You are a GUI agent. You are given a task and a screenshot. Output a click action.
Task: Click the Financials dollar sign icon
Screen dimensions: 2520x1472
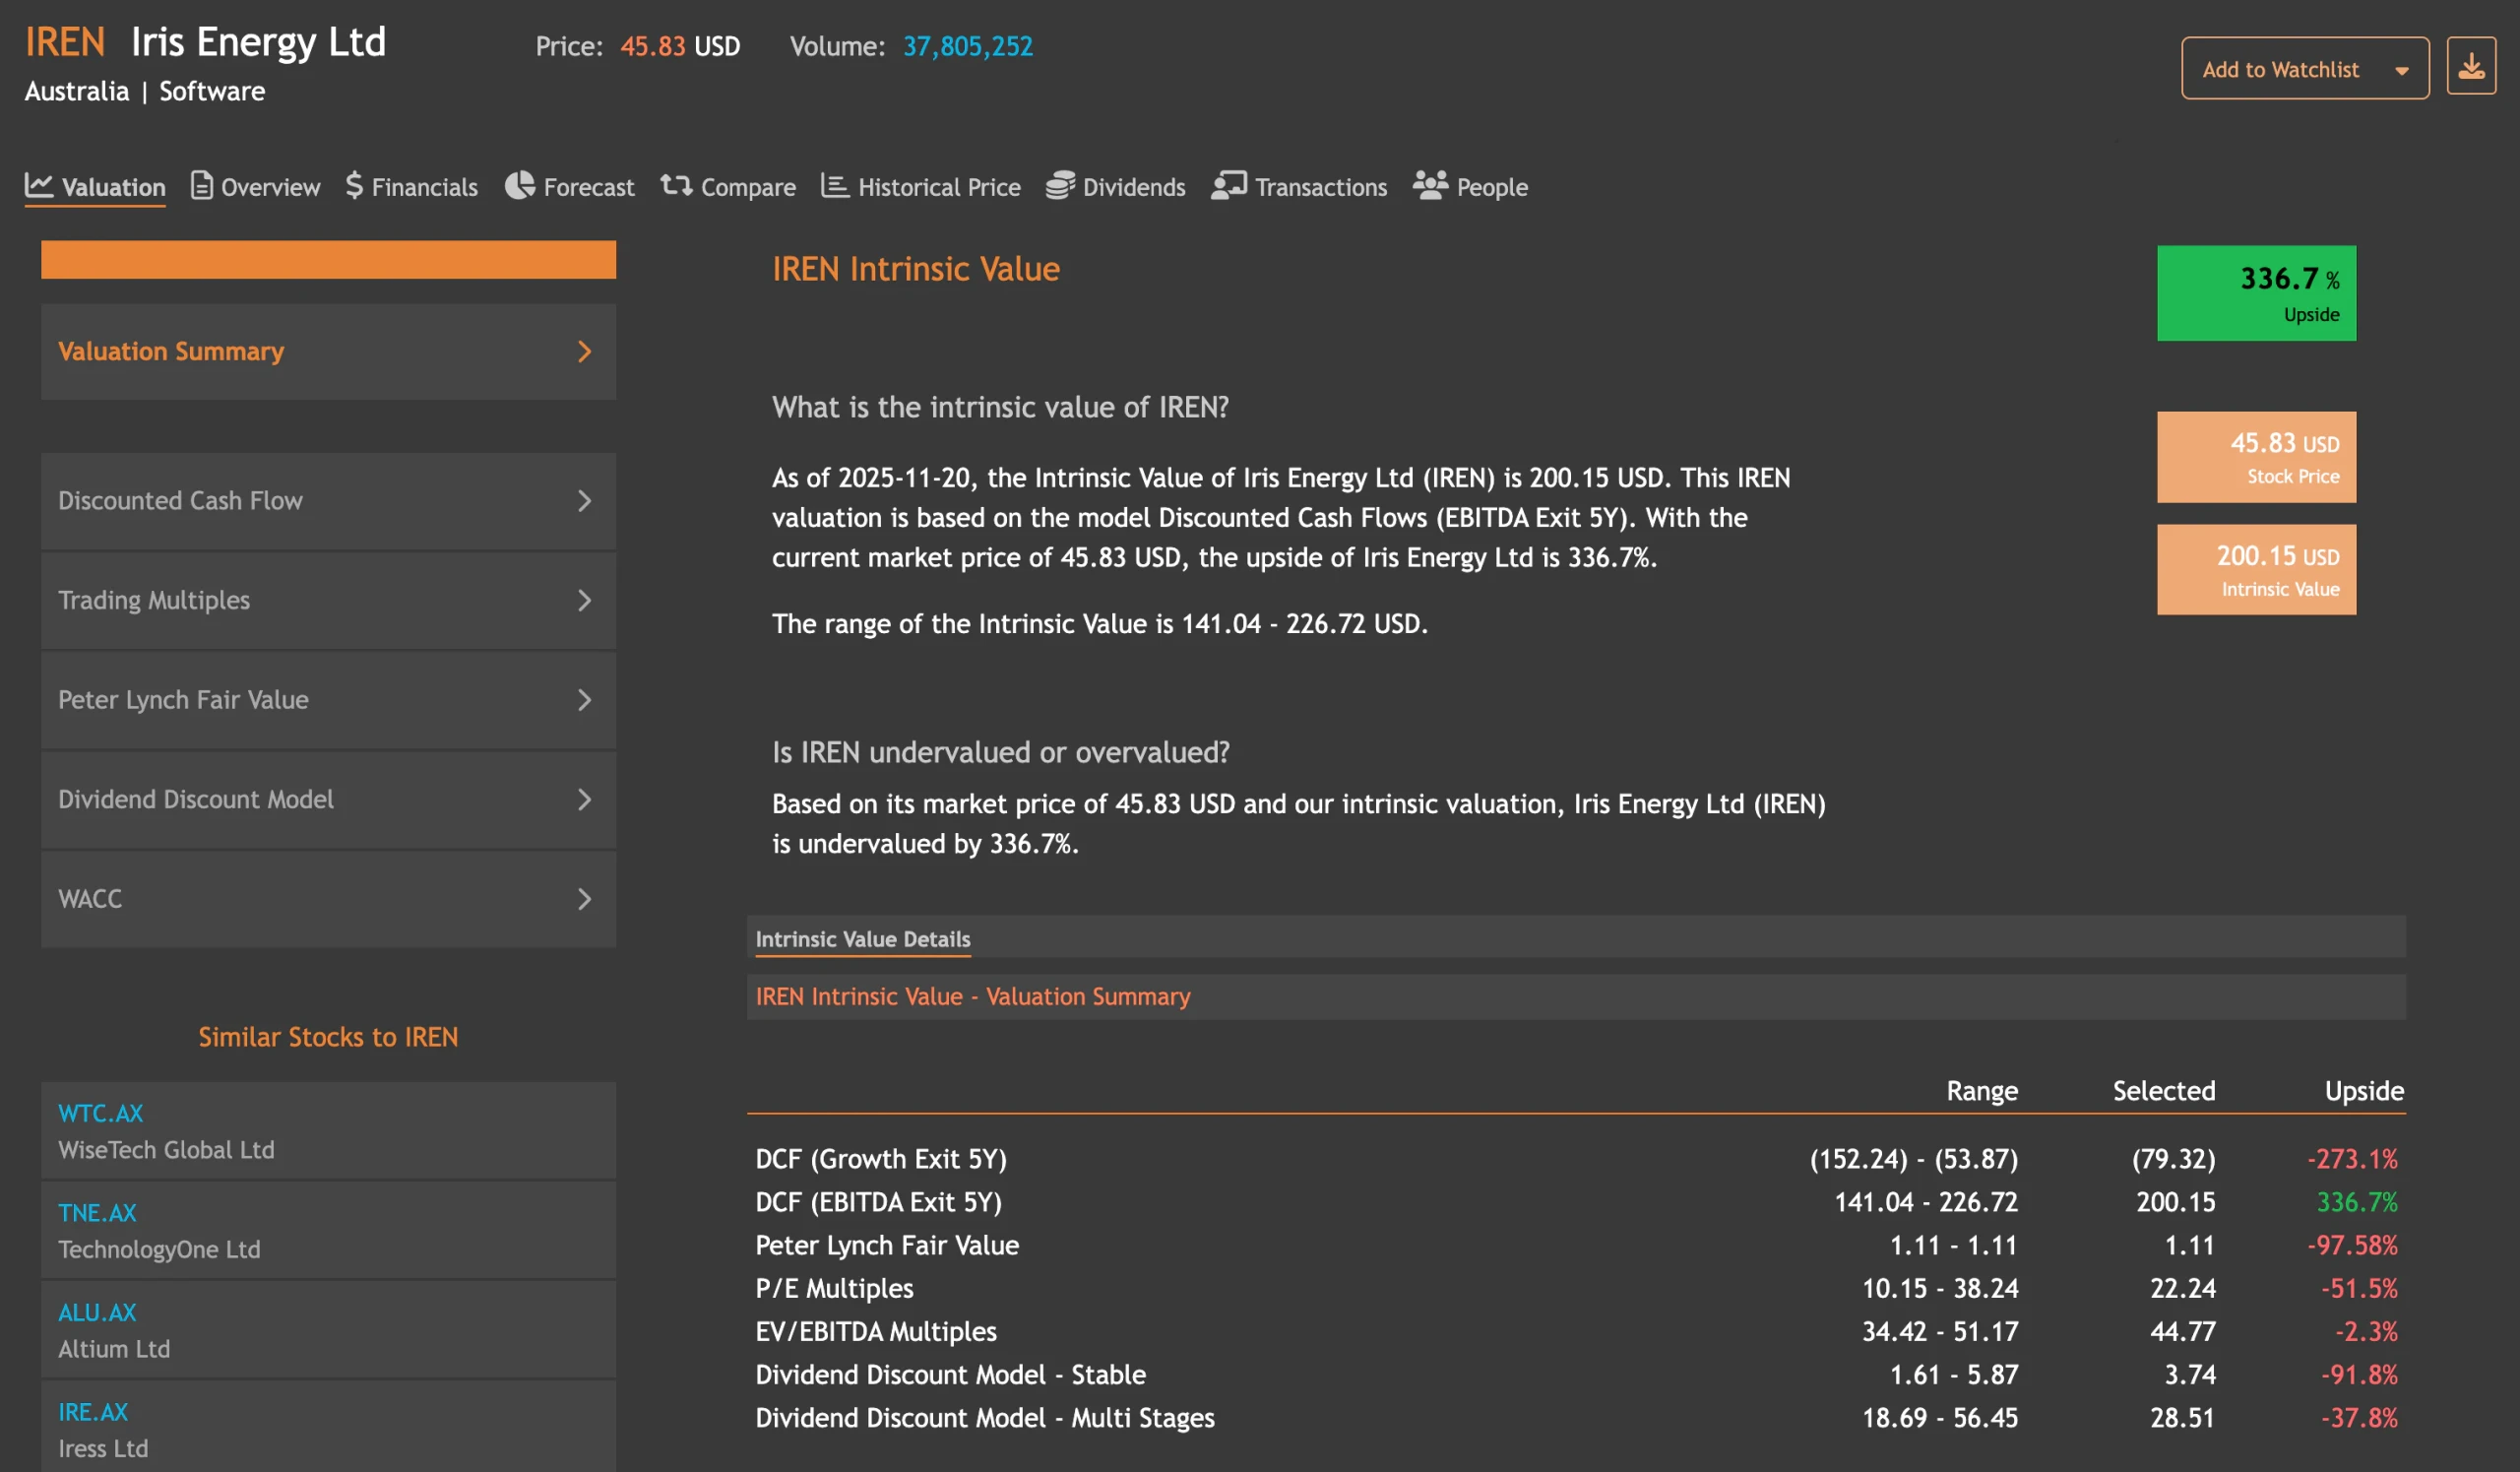pos(354,186)
